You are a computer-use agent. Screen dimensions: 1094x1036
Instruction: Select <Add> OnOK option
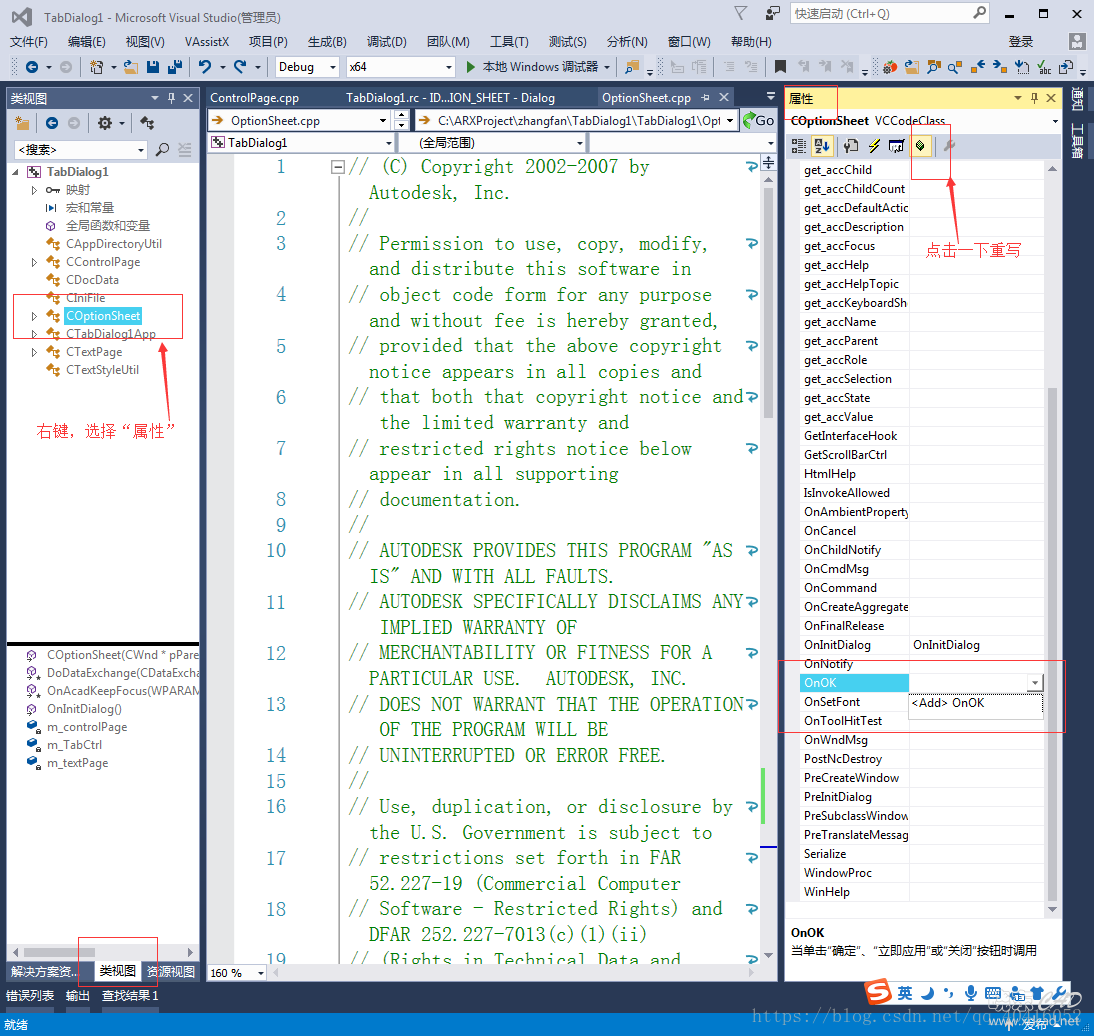pos(975,703)
